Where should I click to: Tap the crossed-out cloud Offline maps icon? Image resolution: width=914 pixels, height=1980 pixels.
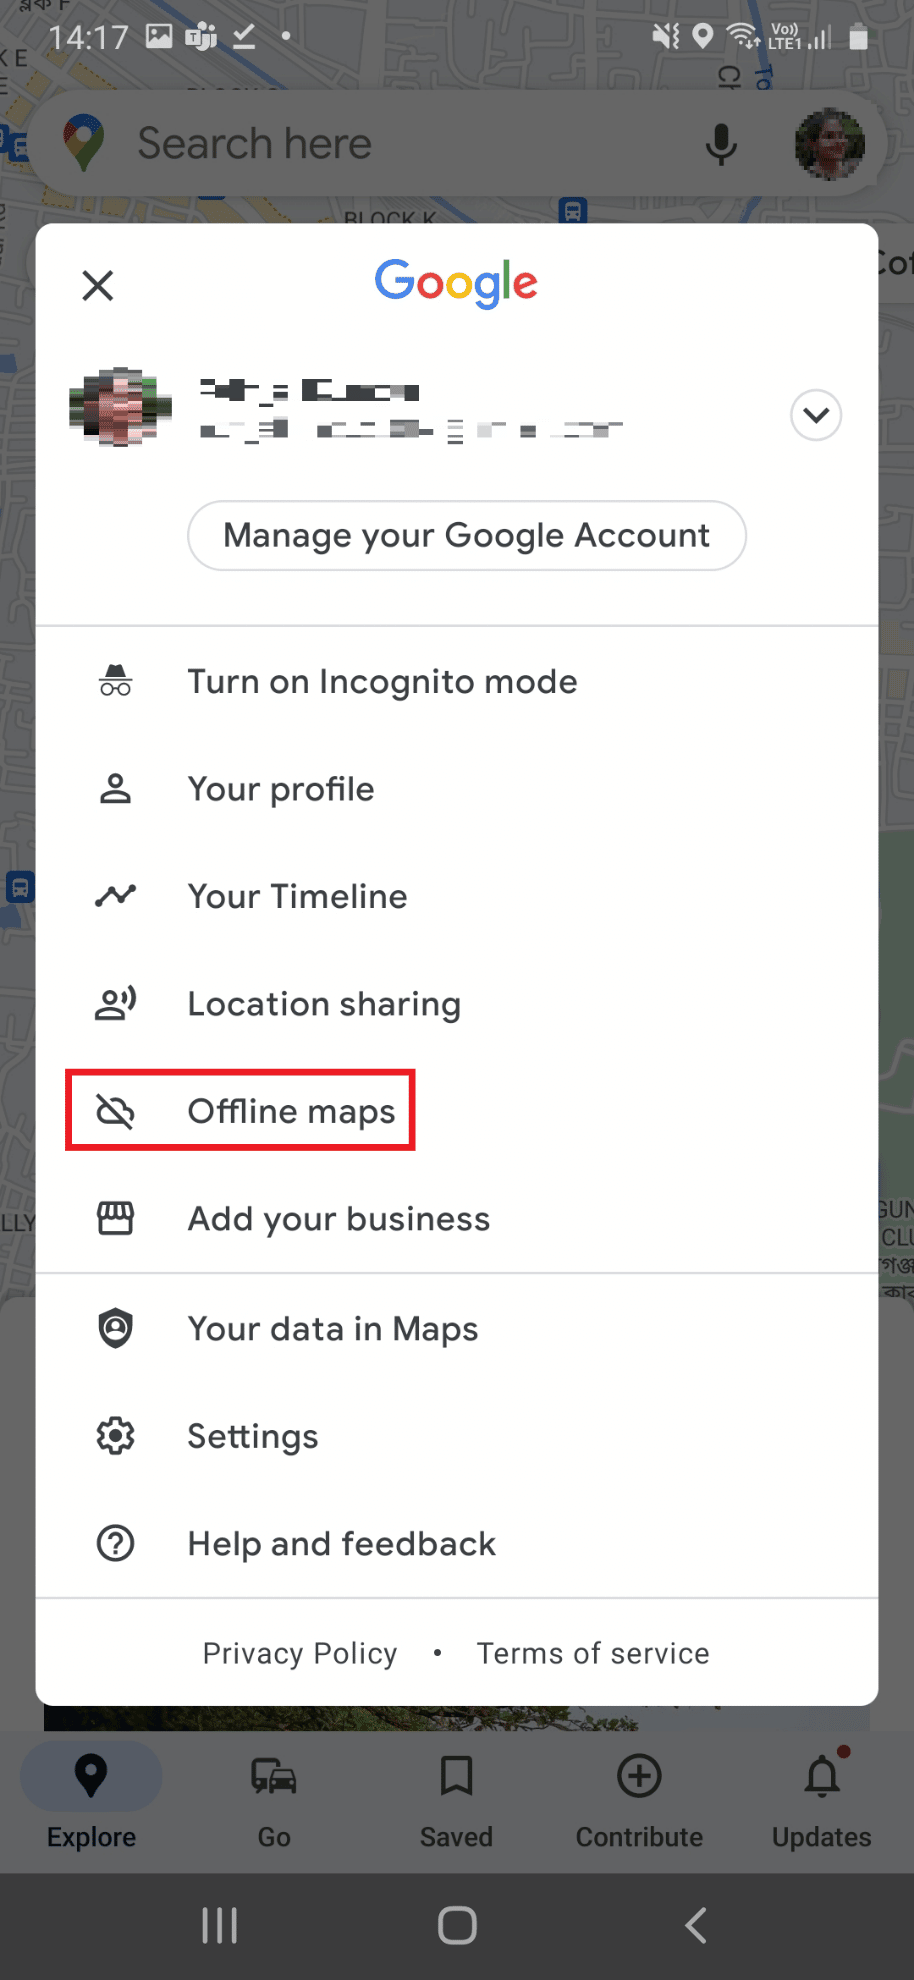point(115,1111)
